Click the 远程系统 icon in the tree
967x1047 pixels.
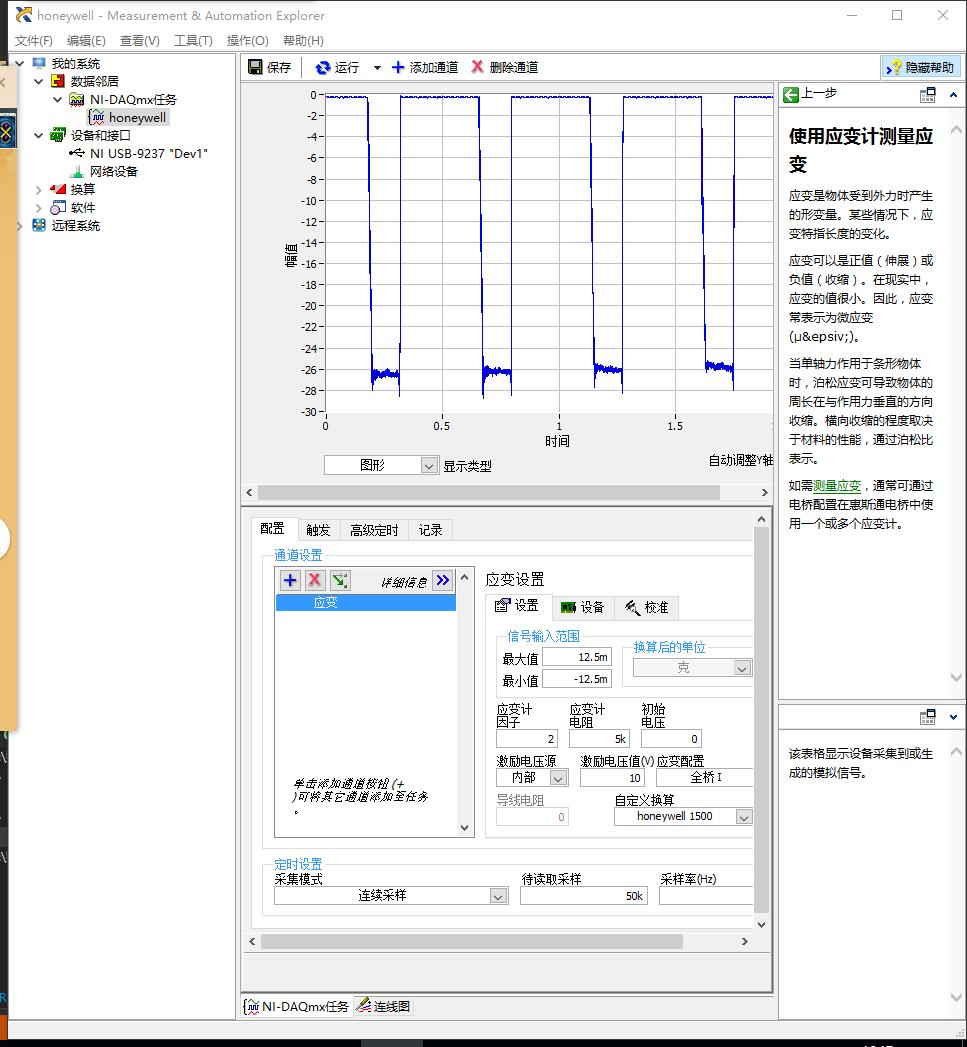39,226
